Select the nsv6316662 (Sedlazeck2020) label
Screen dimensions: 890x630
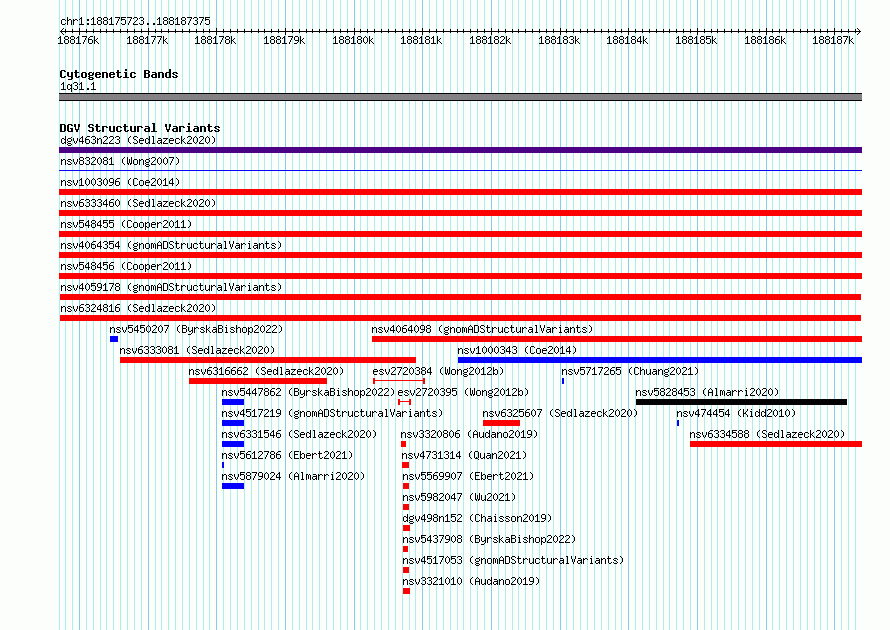266,371
